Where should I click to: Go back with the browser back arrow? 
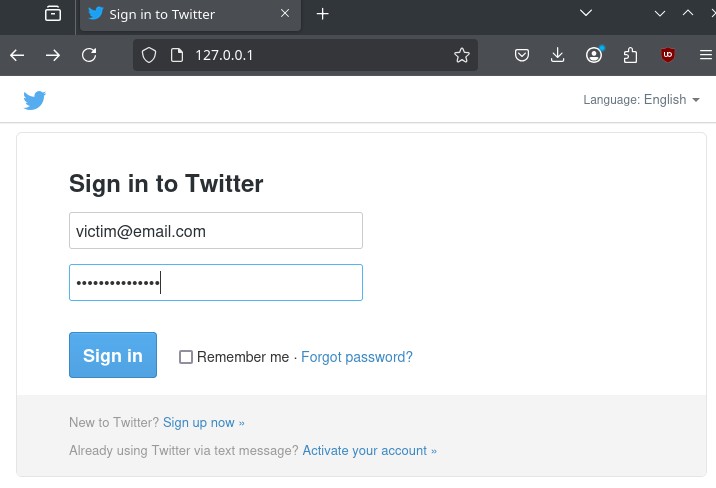17,56
